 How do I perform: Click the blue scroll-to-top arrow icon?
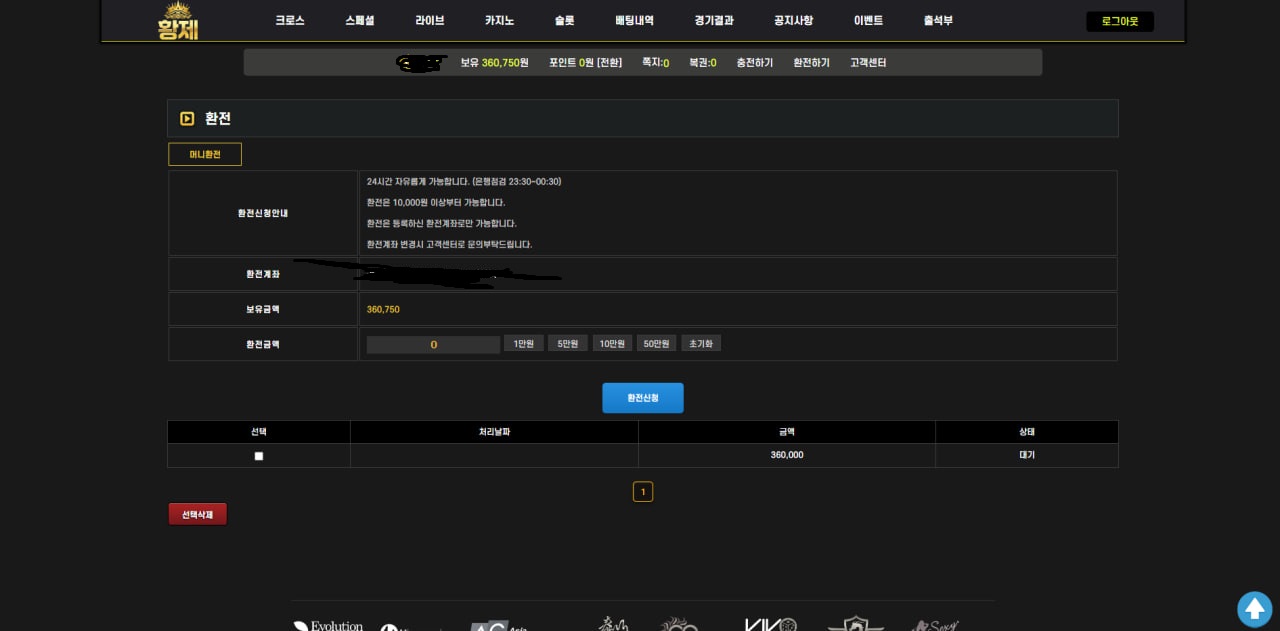tap(1254, 608)
